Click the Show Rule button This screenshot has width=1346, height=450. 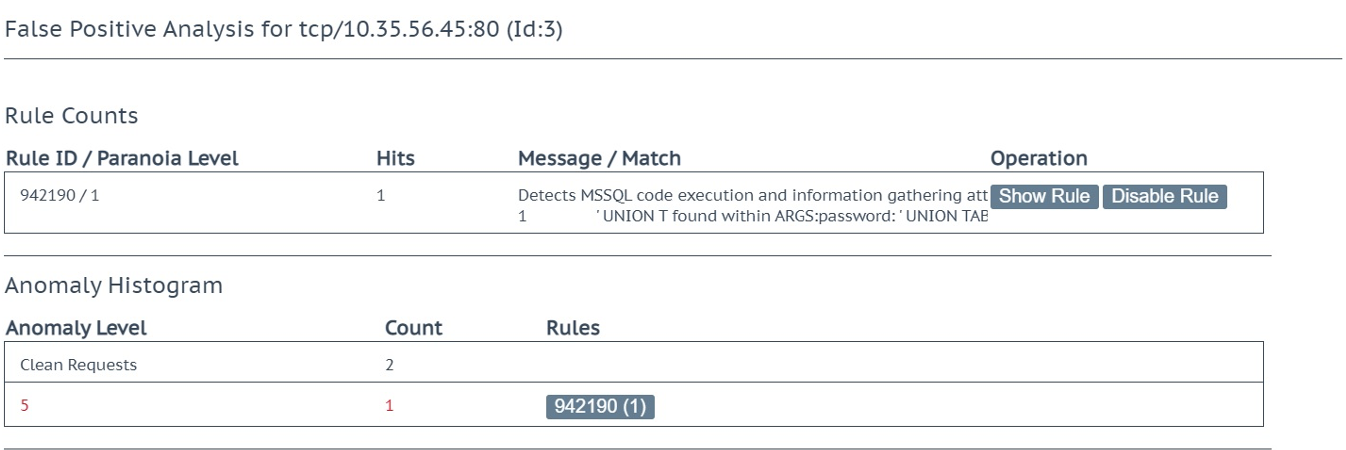point(1044,197)
